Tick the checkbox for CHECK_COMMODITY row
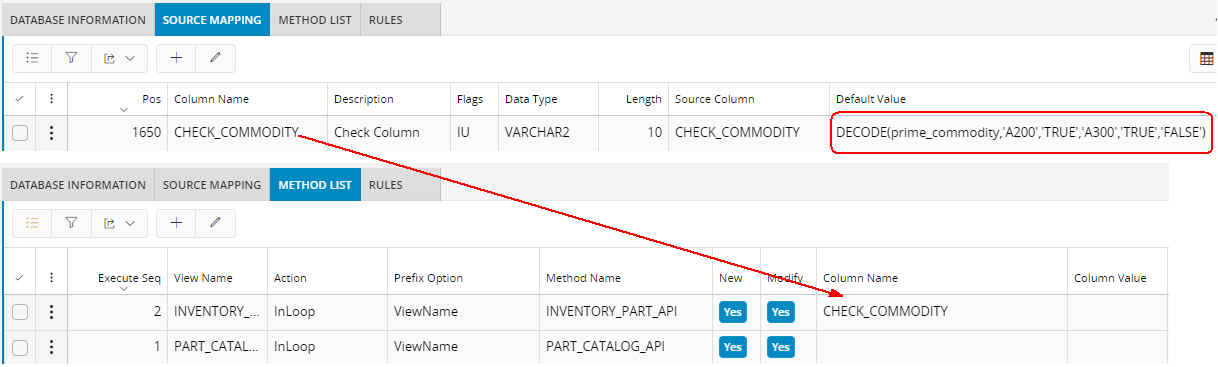Viewport: 1218px width, 367px height. pyautogui.click(x=20, y=132)
